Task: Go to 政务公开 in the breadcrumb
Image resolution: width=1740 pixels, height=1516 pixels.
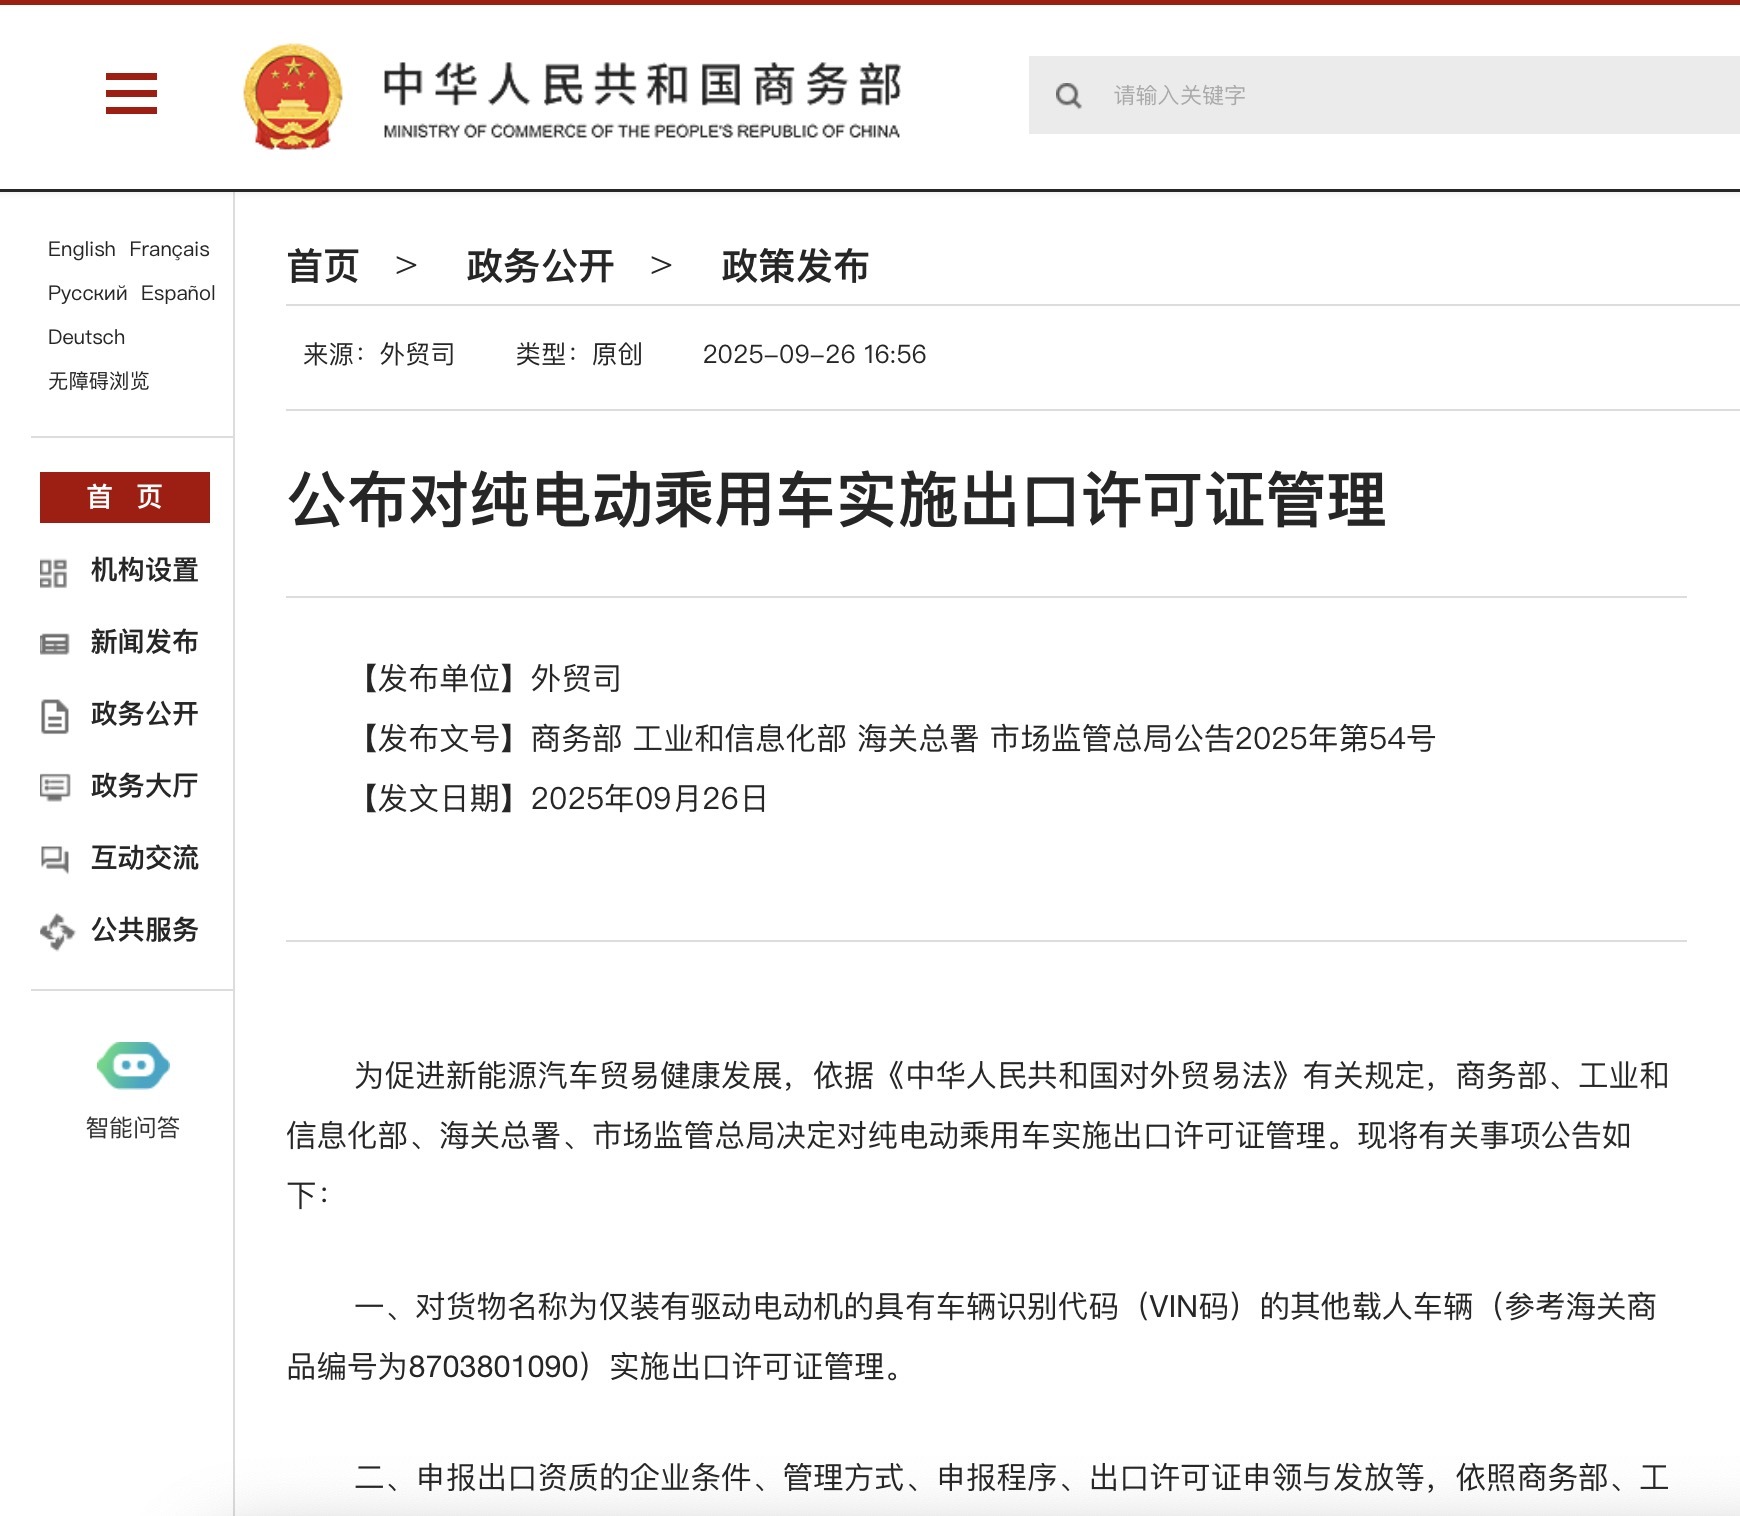Action: (540, 266)
